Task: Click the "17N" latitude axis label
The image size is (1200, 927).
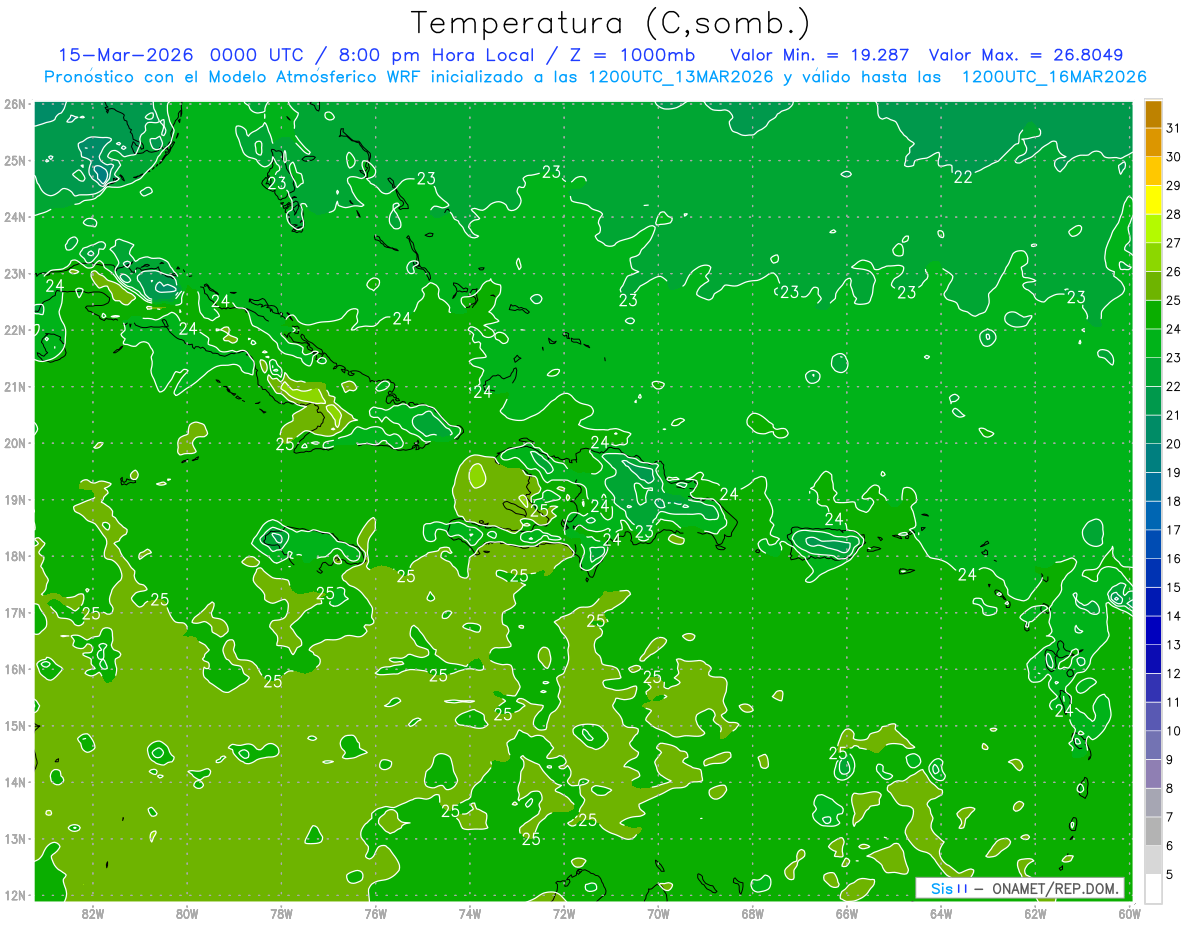Action: 15,612
